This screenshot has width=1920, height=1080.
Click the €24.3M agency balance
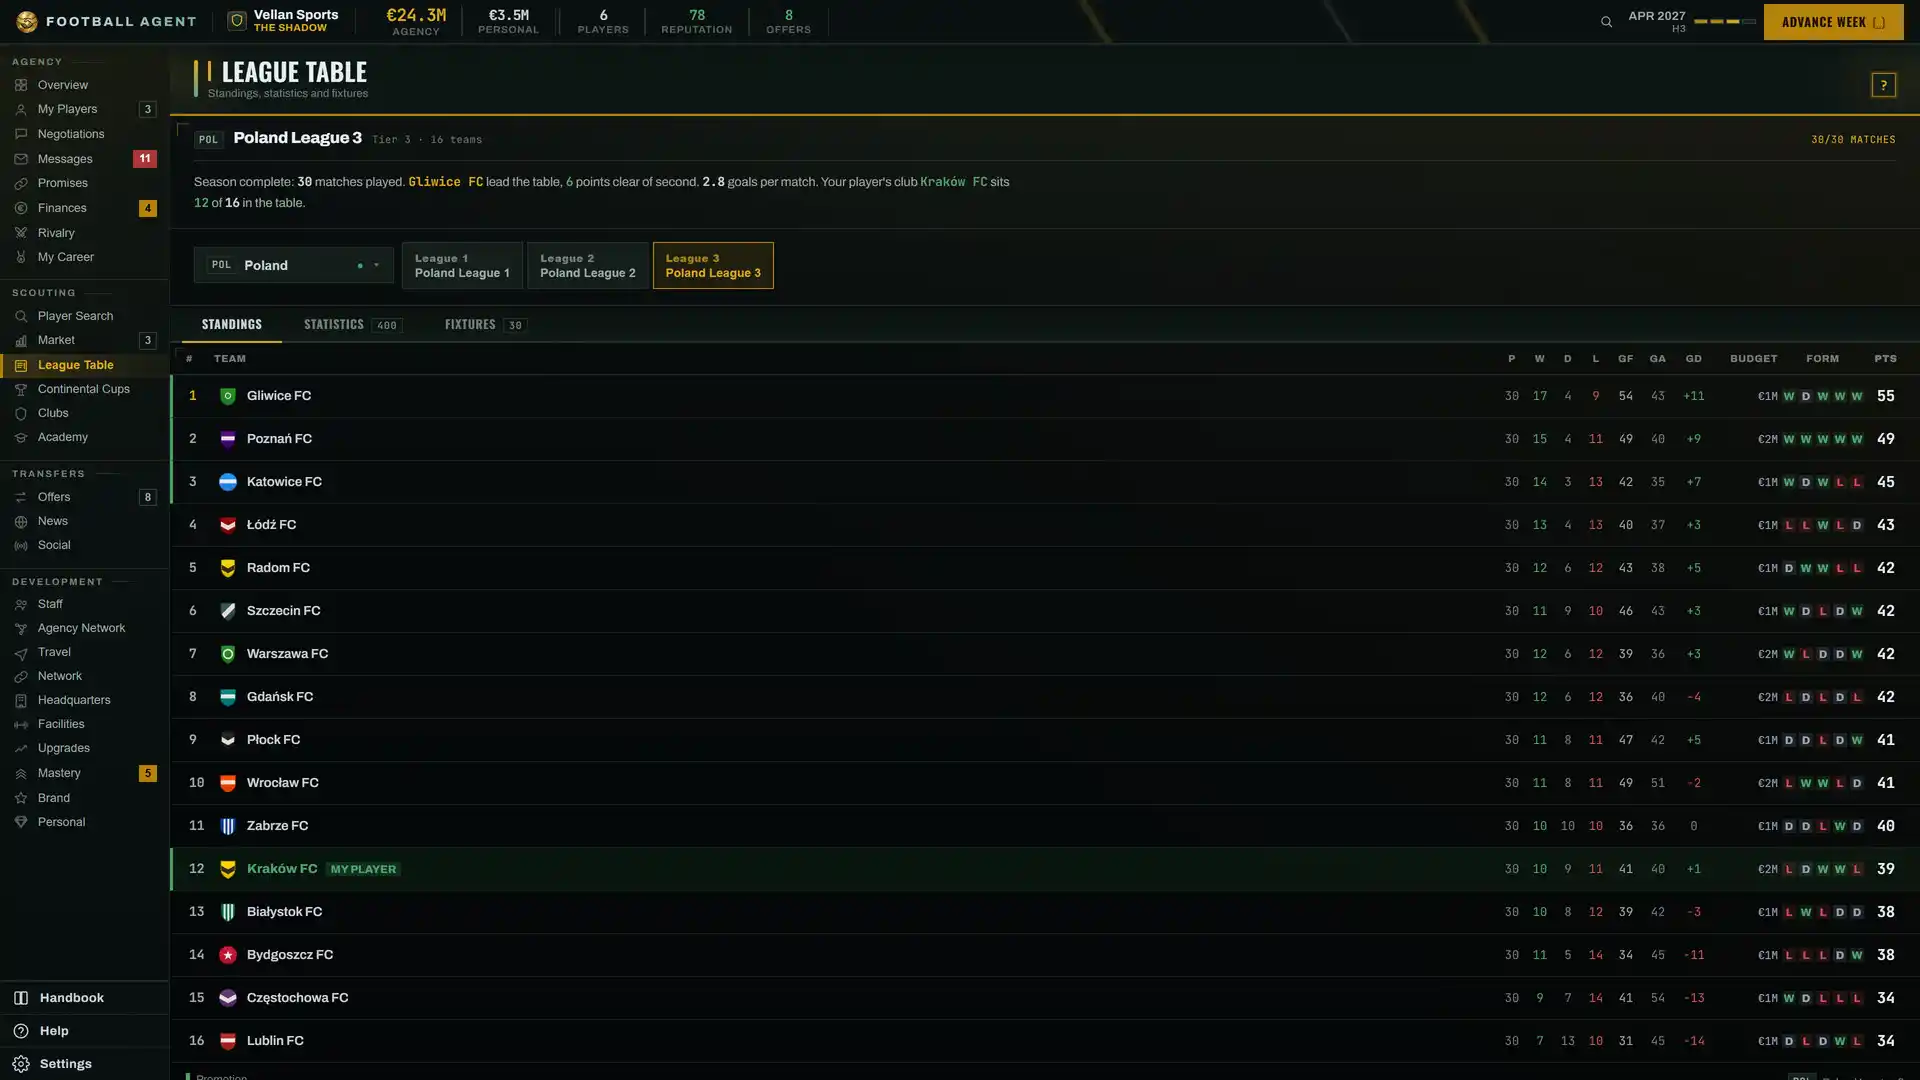pyautogui.click(x=416, y=21)
